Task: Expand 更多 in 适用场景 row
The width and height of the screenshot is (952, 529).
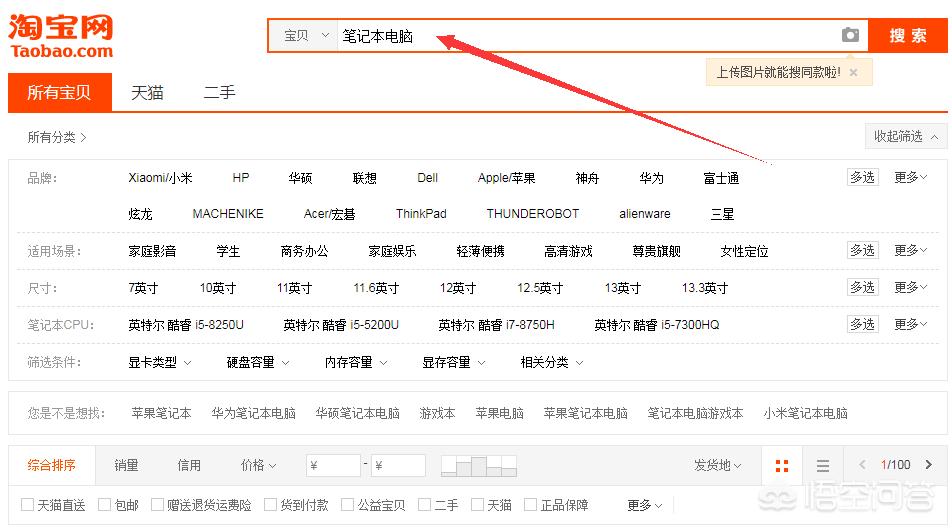Action: [910, 250]
